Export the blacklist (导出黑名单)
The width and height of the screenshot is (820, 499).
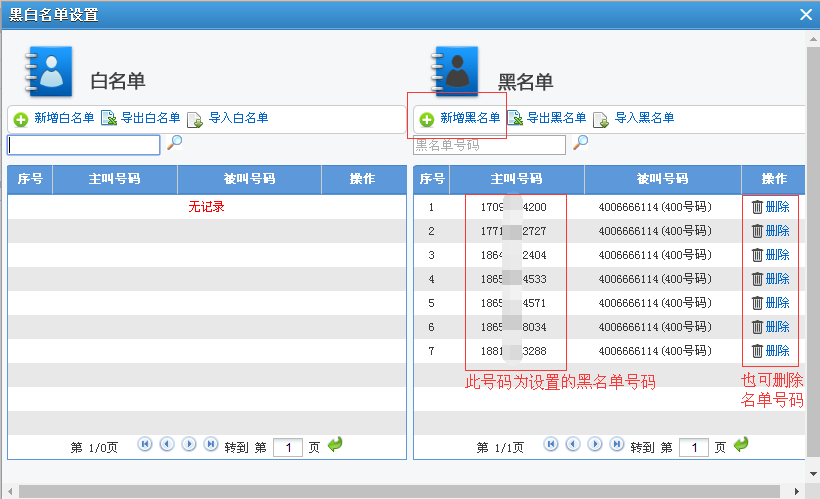point(547,118)
